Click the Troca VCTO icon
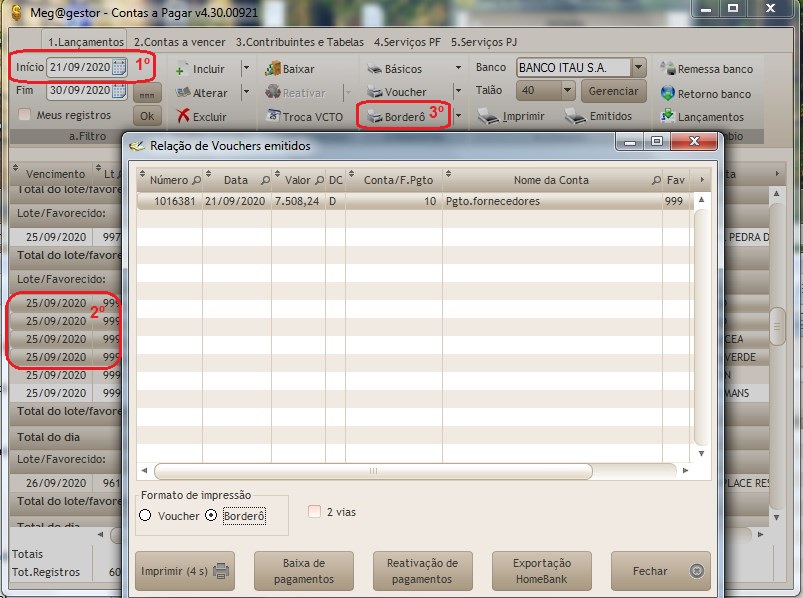Image resolution: width=803 pixels, height=598 pixels. (x=273, y=116)
